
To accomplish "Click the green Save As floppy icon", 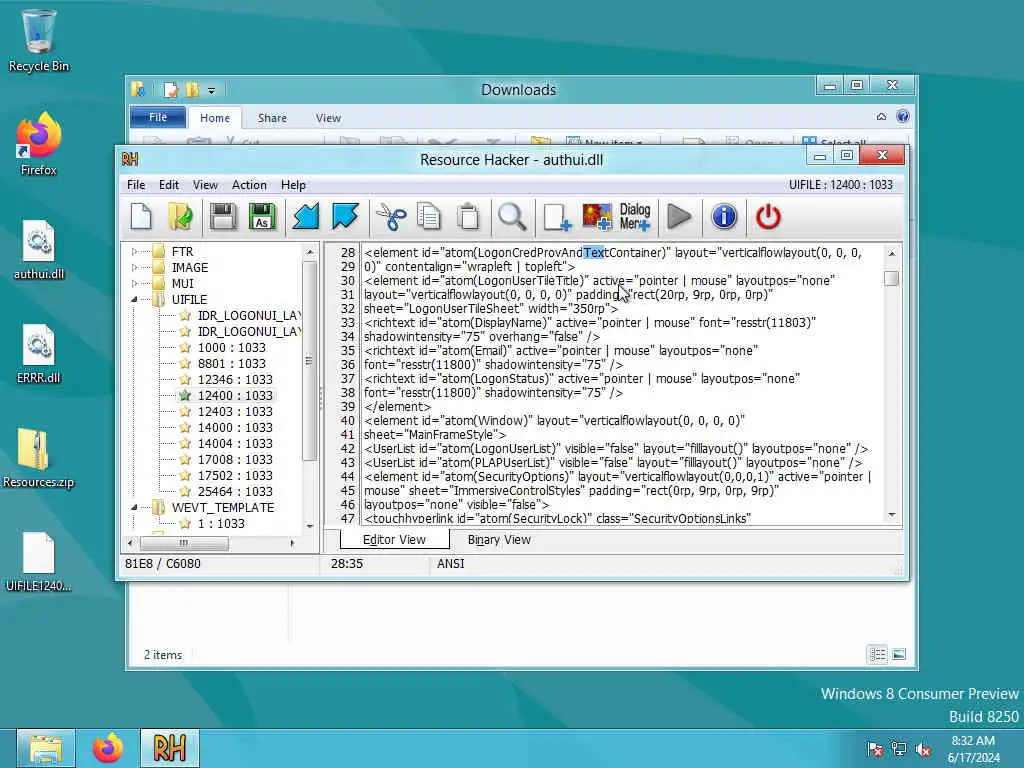I will (x=262, y=217).
